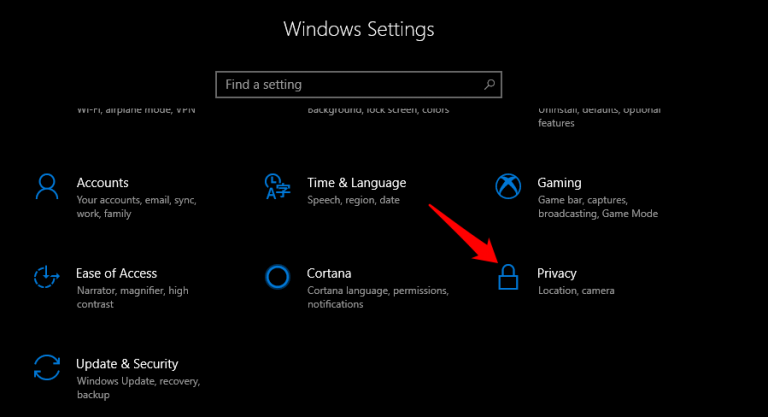Click the Ease of Access dashed clock icon
Viewport: 768px width, 417px height.
(x=47, y=277)
